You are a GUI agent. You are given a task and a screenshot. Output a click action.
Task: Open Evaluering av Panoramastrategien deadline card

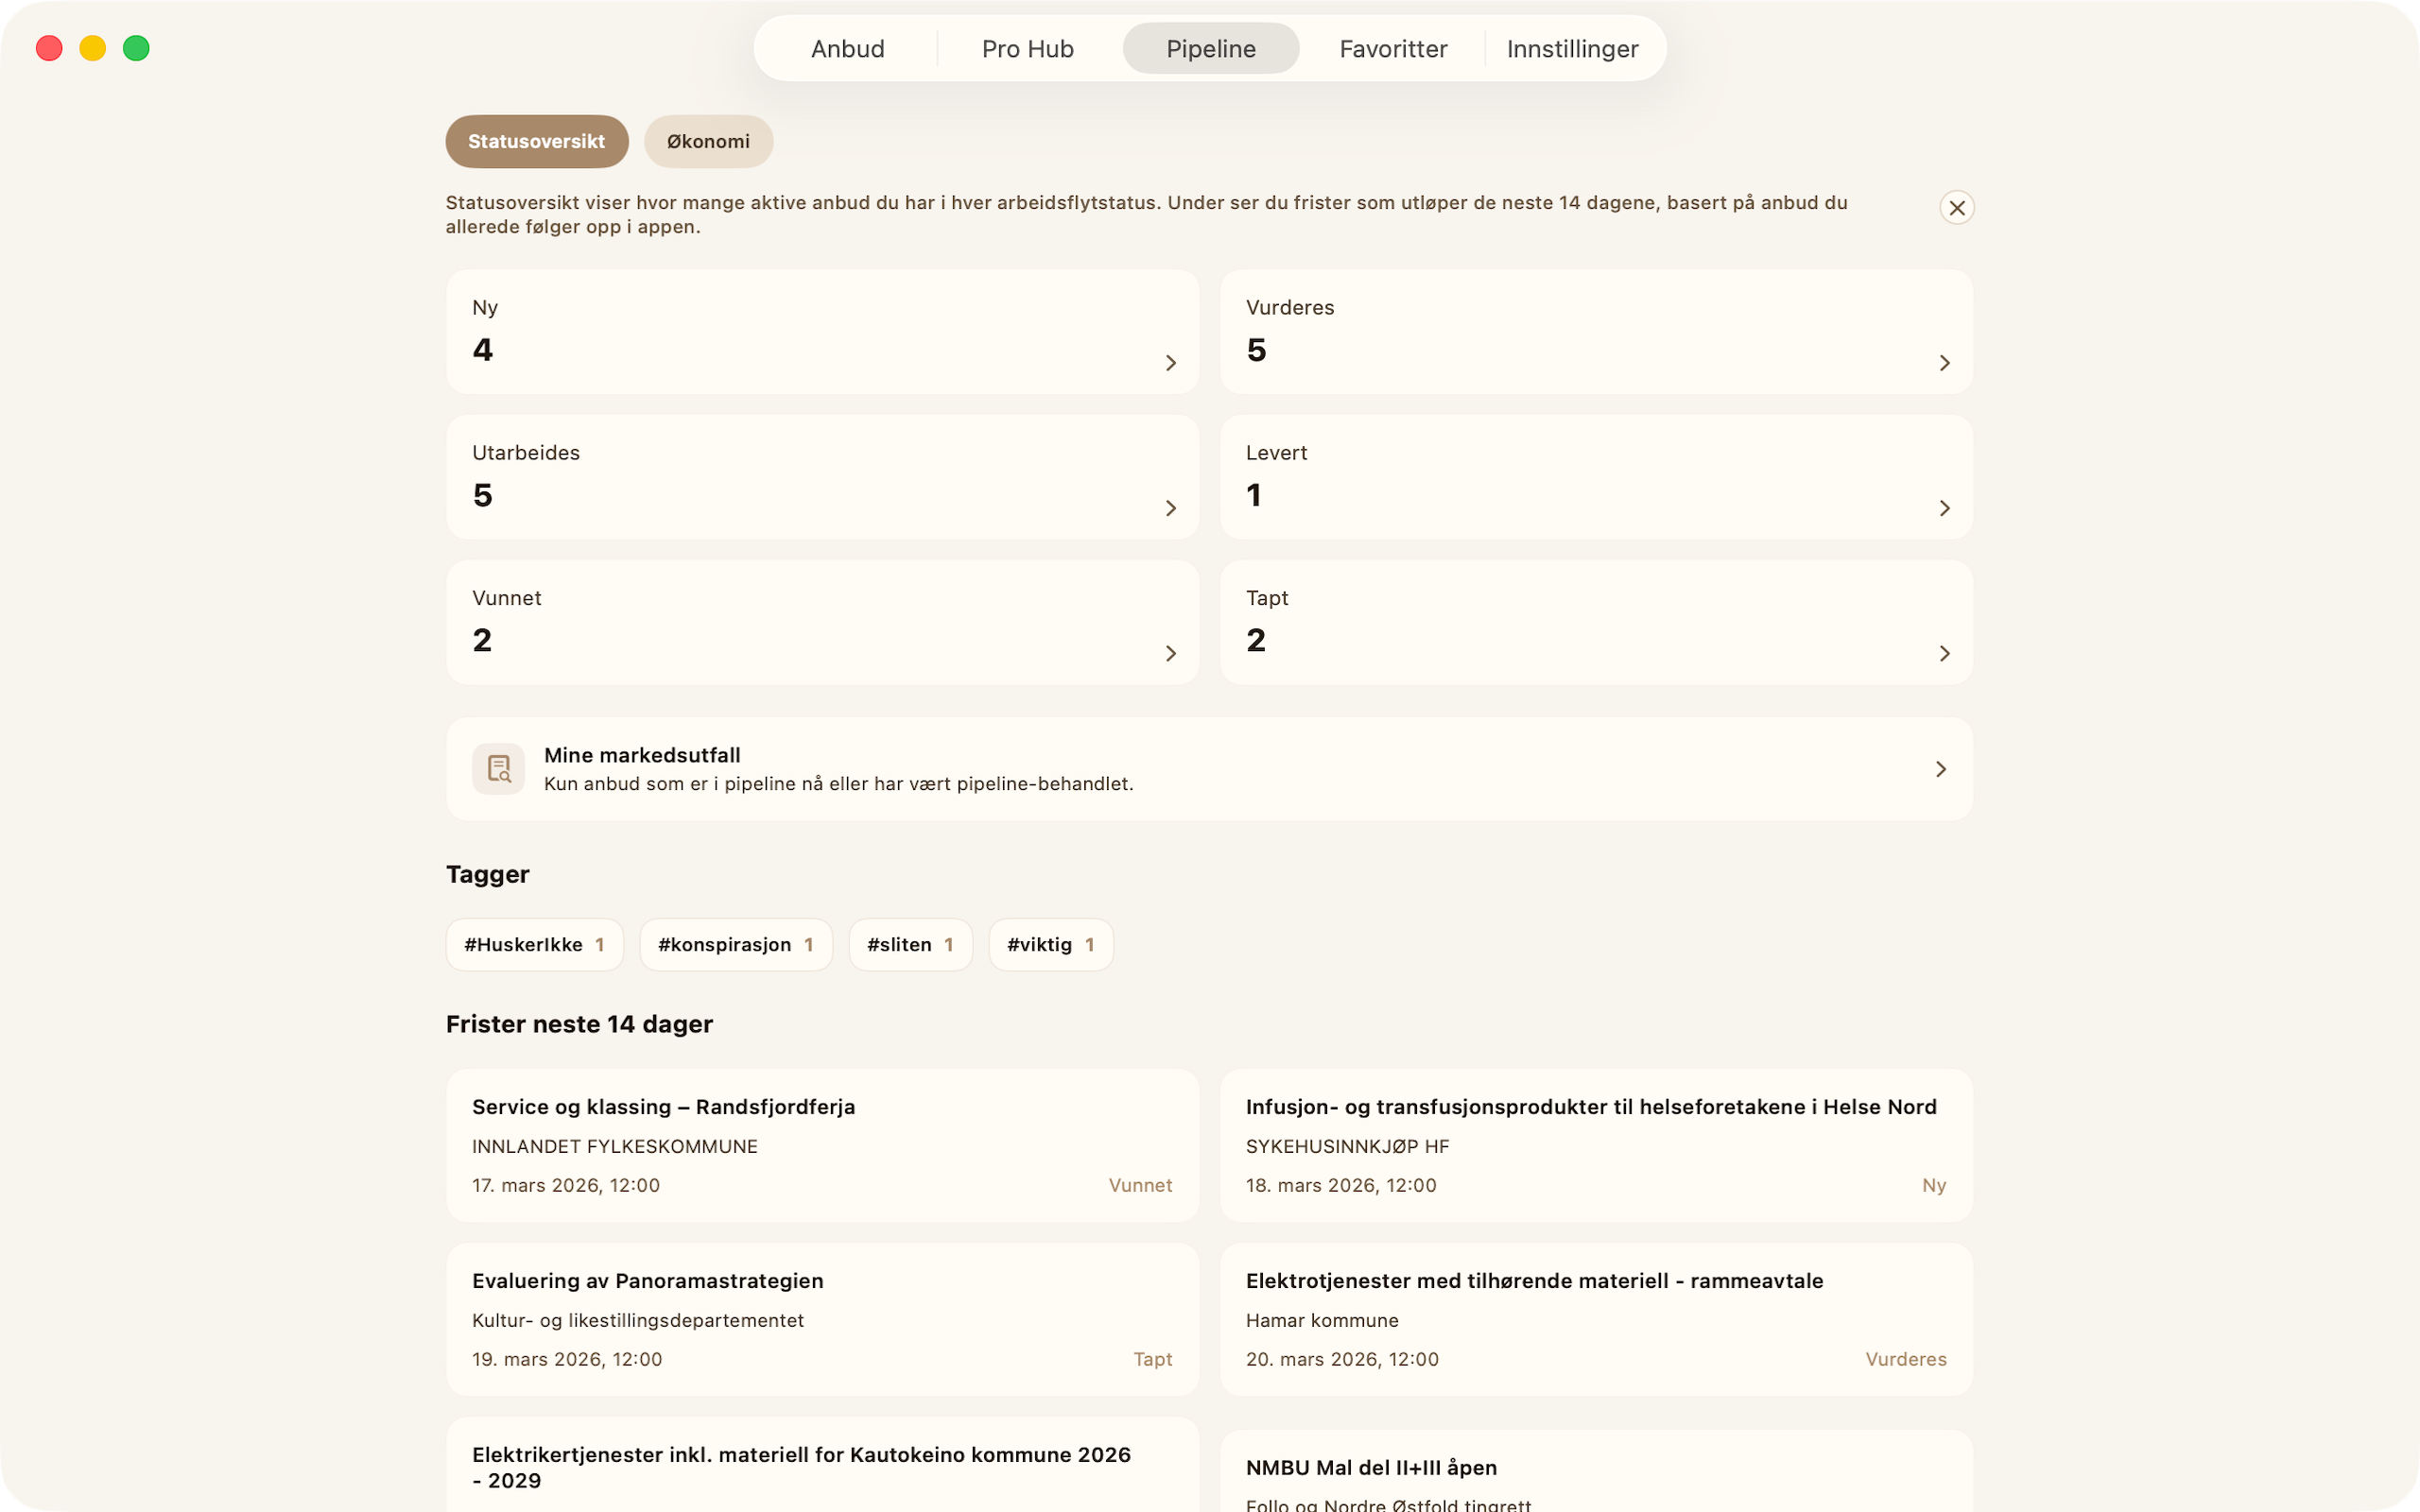pyautogui.click(x=822, y=1319)
